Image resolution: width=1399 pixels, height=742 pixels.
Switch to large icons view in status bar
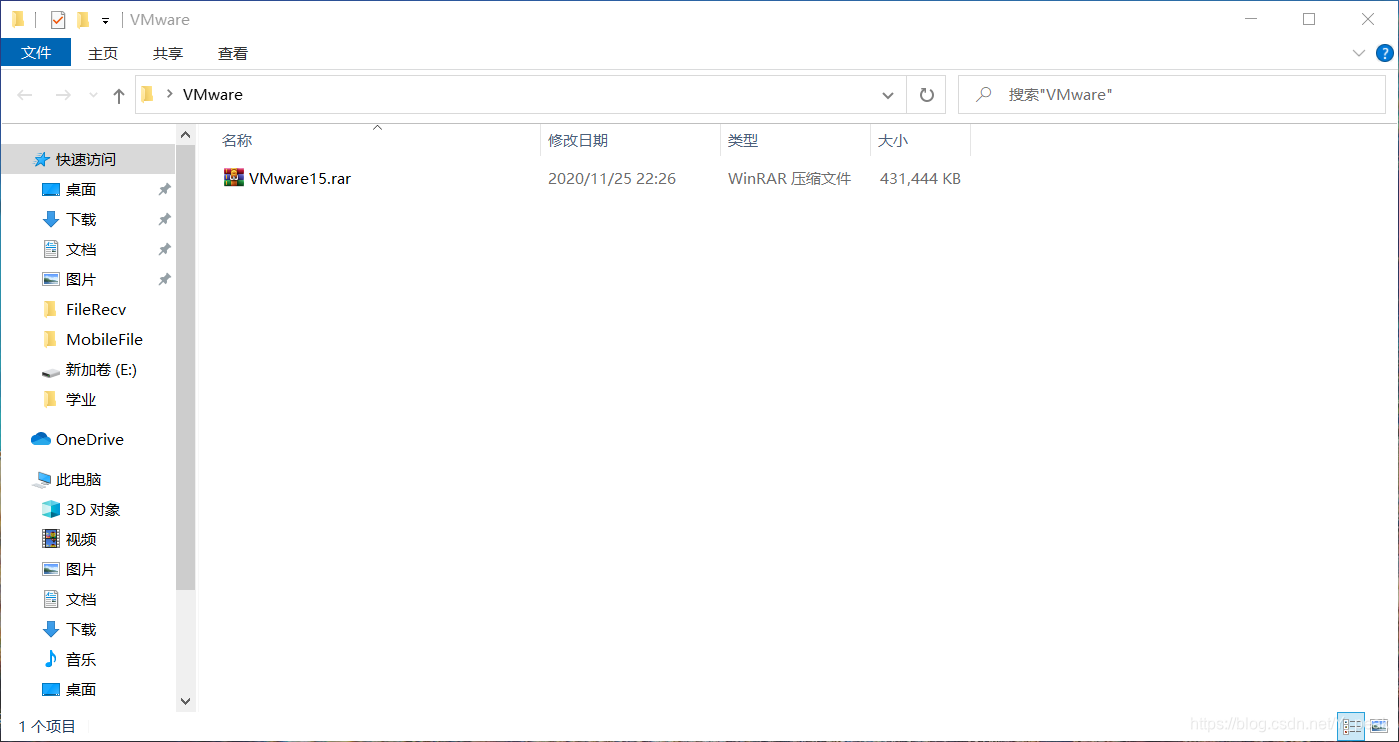point(1379,727)
